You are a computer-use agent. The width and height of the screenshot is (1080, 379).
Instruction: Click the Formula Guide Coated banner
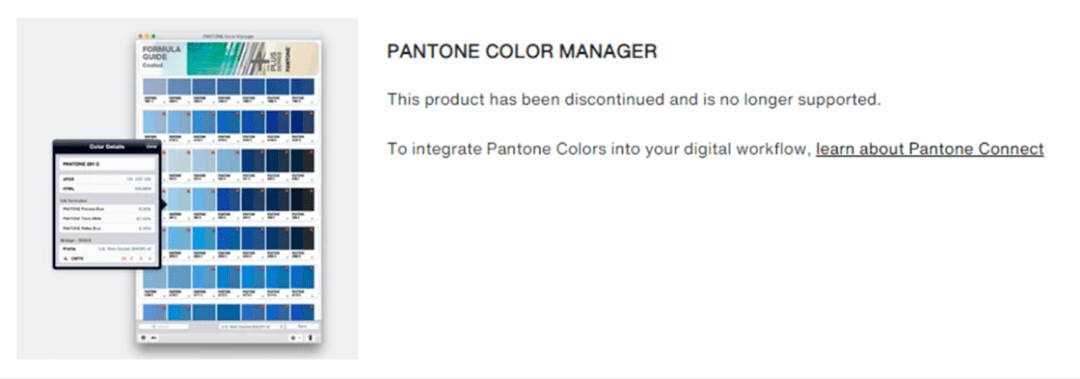pos(229,58)
